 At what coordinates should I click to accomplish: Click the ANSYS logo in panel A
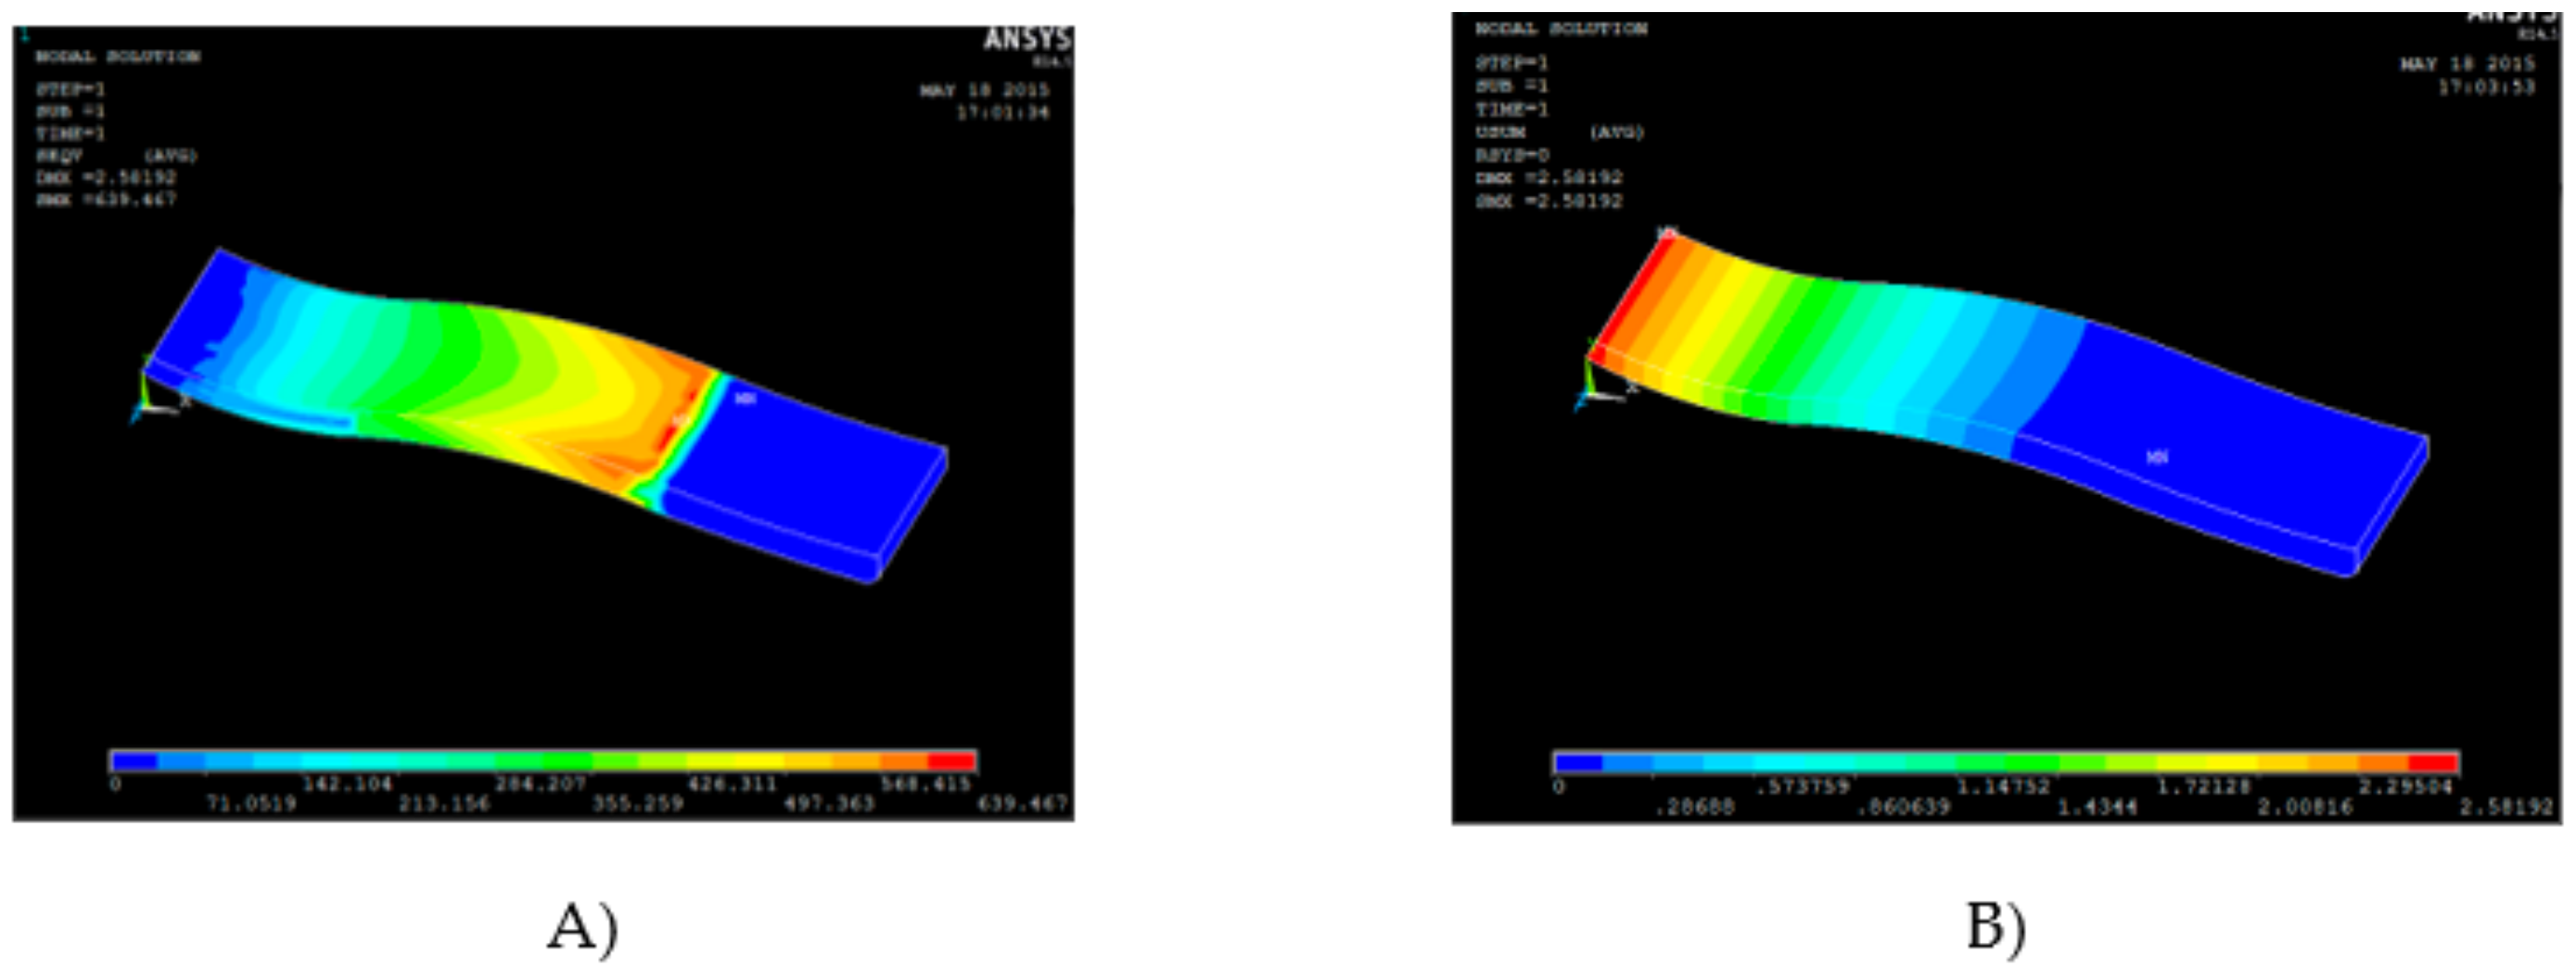click(1026, 40)
